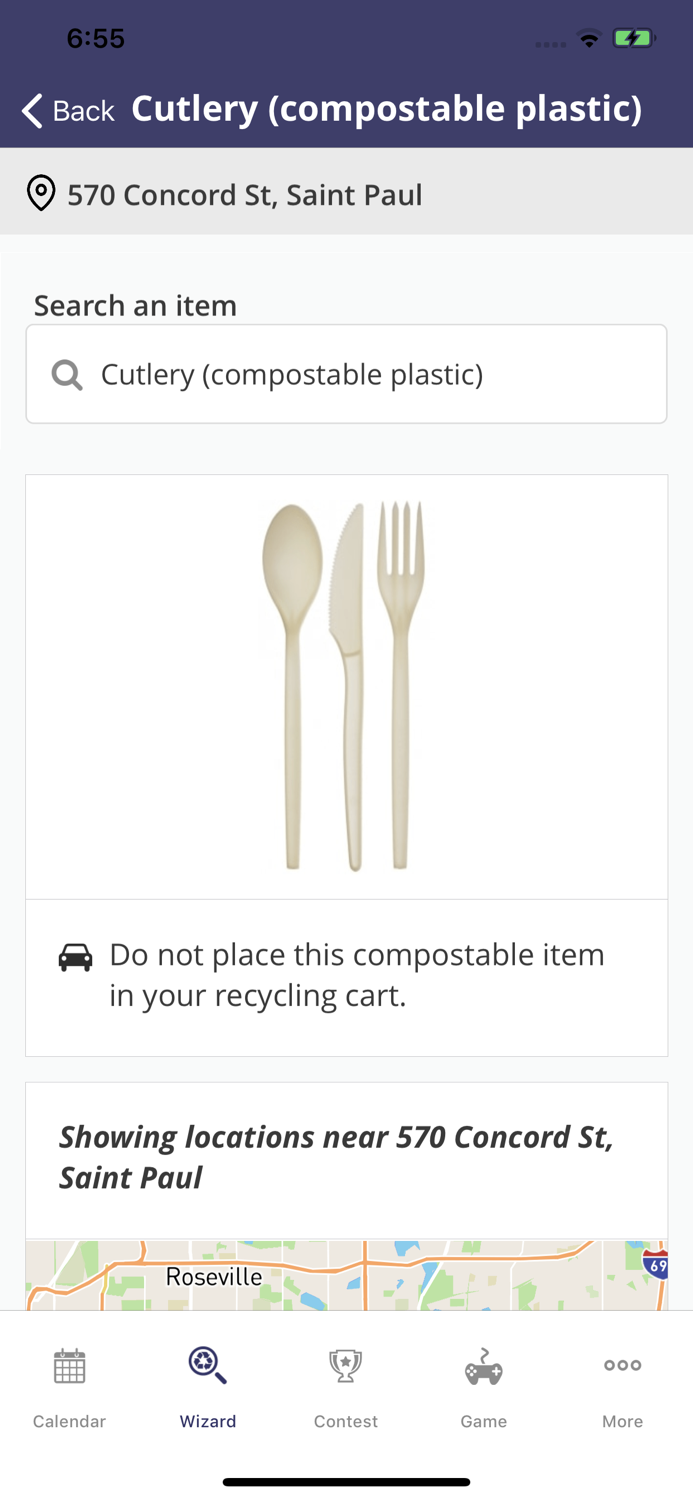Open the More options menu
693x1500 pixels.
click(x=622, y=1364)
